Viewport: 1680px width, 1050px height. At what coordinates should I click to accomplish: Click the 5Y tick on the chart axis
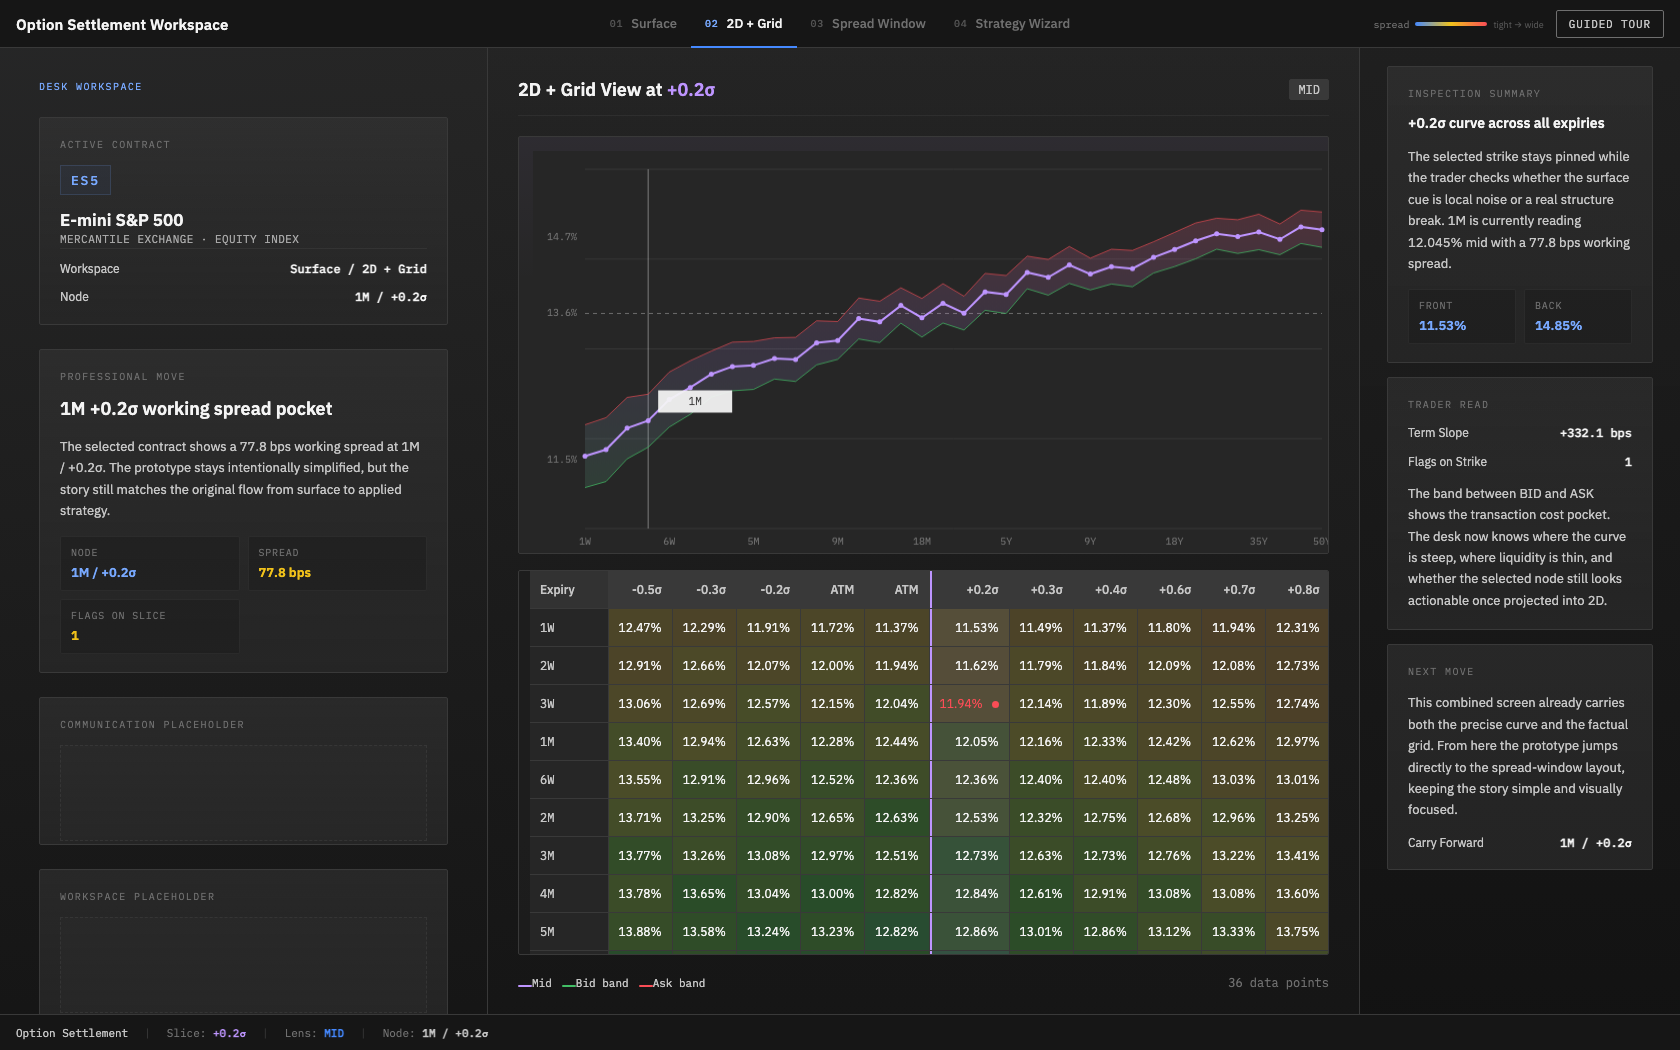tap(1006, 542)
